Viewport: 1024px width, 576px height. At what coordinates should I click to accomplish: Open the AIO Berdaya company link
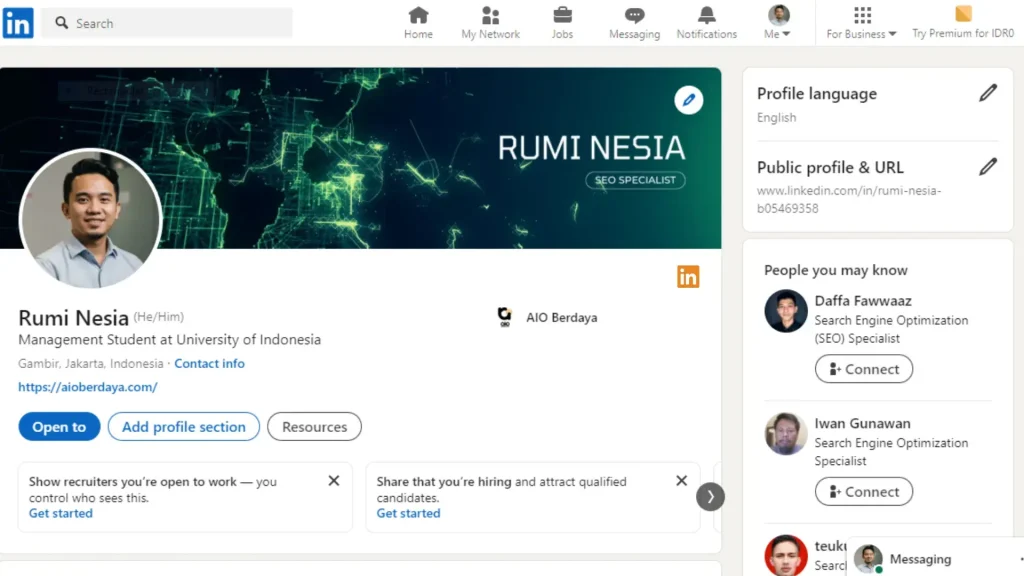pyautogui.click(x=562, y=317)
